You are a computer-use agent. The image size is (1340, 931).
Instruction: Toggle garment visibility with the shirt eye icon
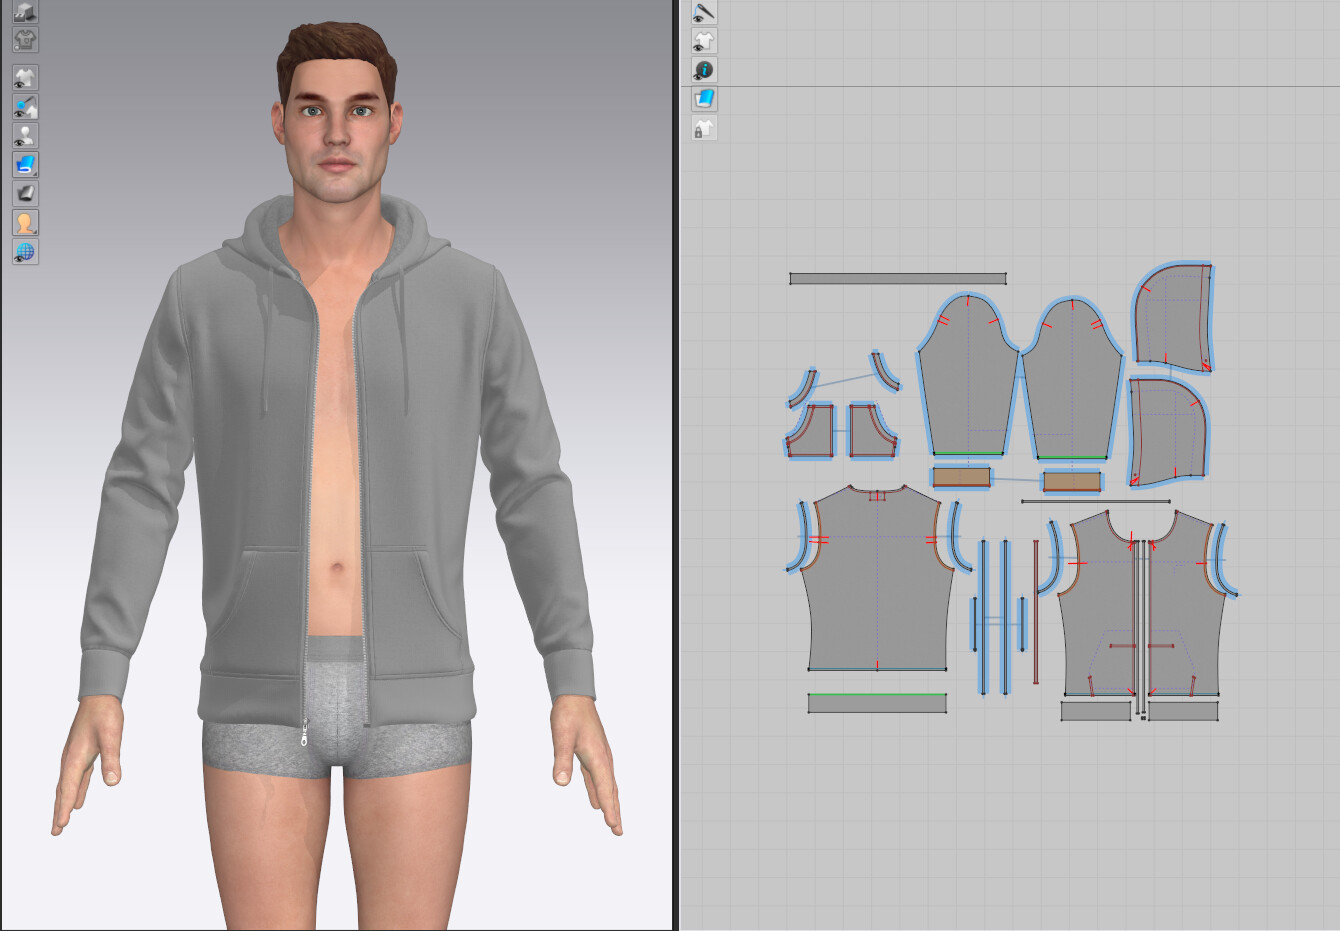(24, 75)
